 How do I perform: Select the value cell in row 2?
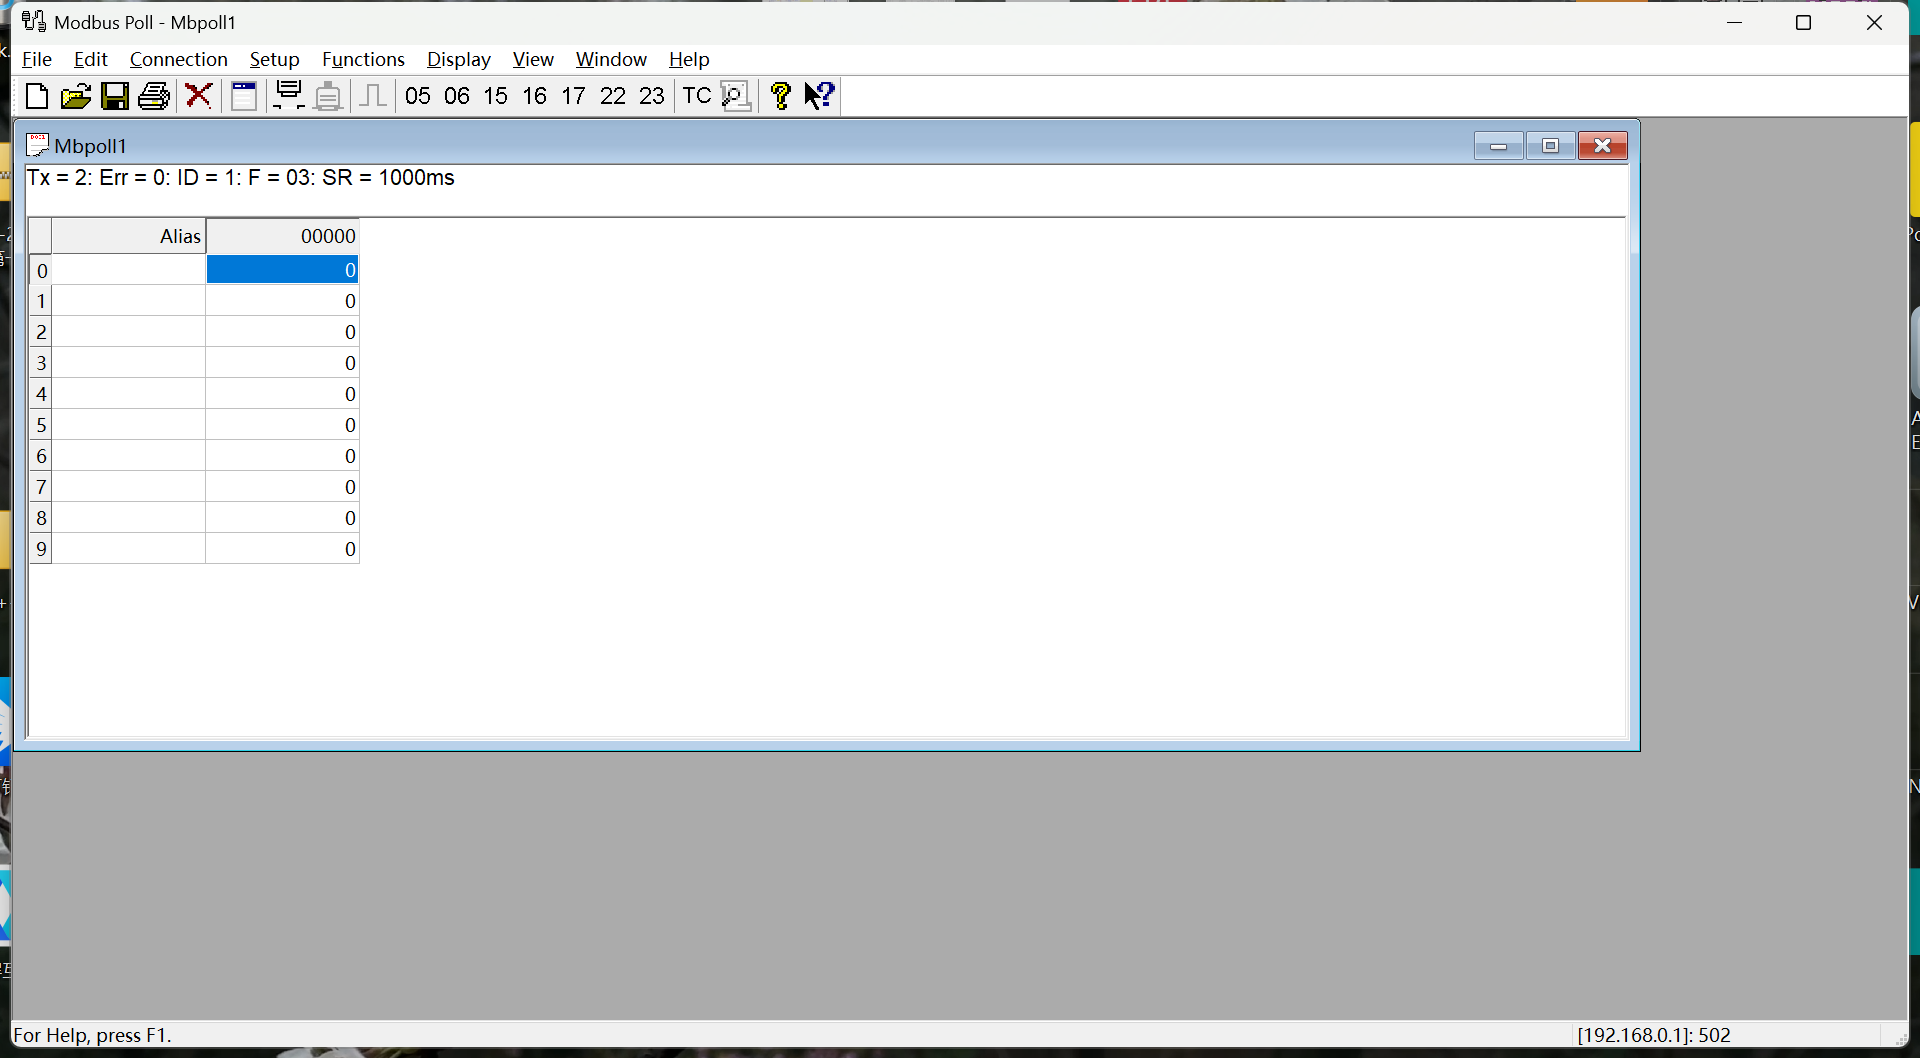[283, 332]
